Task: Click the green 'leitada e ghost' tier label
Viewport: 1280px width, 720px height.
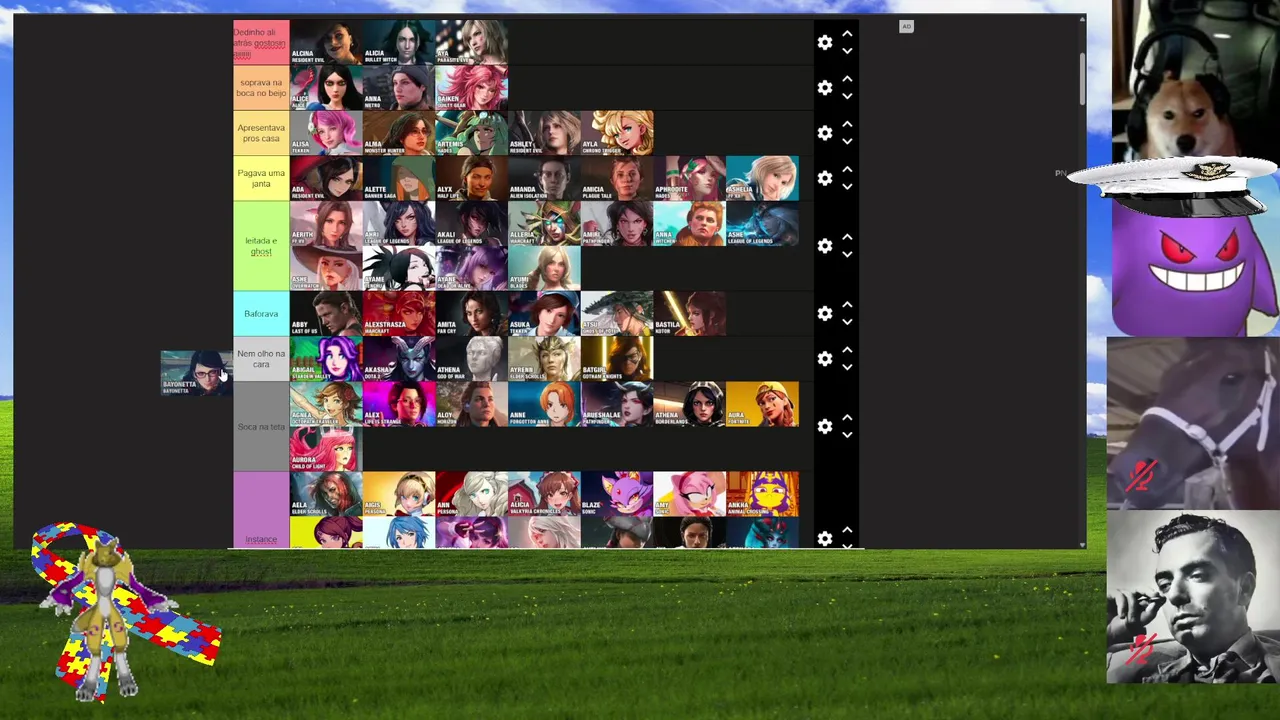Action: tap(261, 246)
